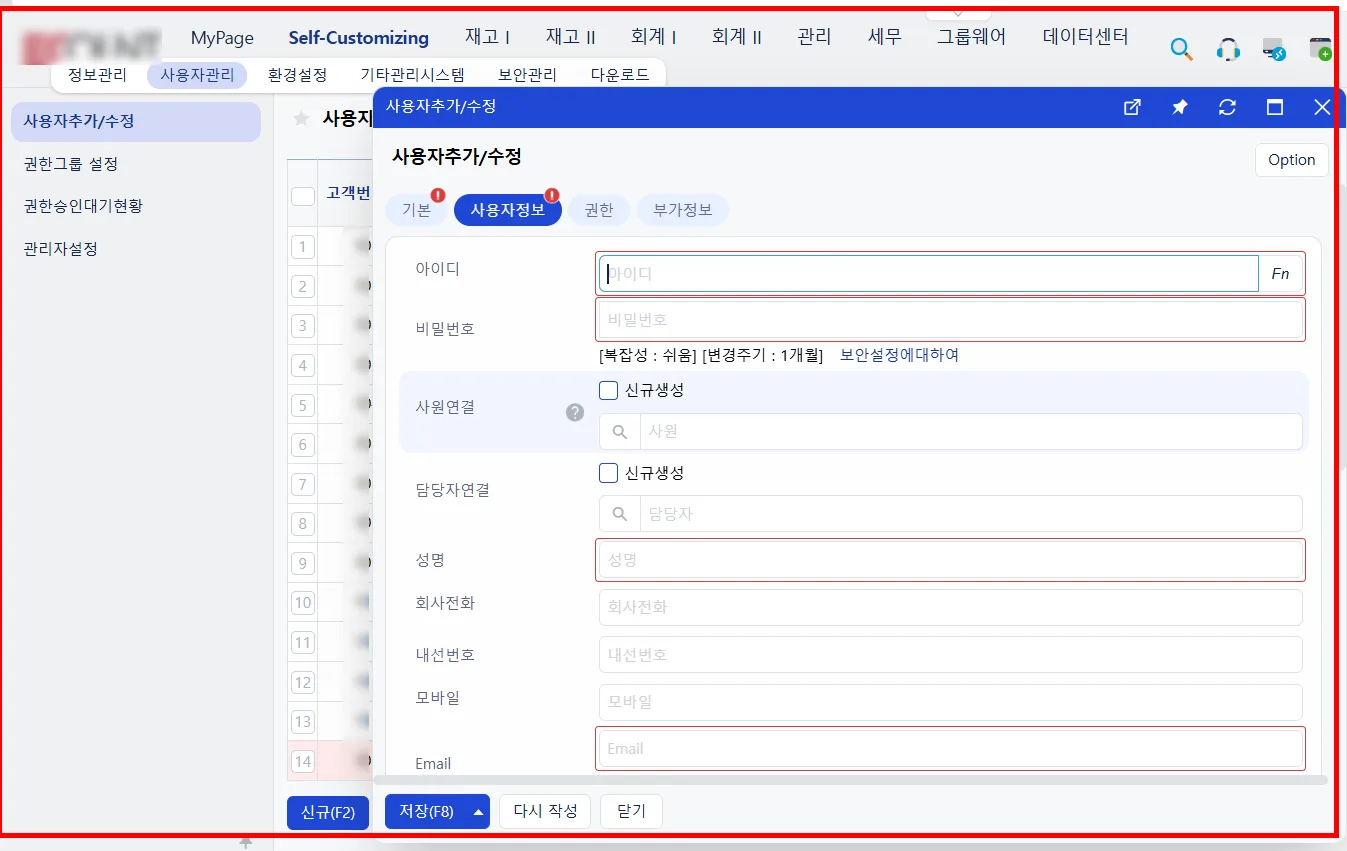Open the magnifier search icon in top bar
Image resolution: width=1347 pixels, height=851 pixels.
(x=1181, y=49)
